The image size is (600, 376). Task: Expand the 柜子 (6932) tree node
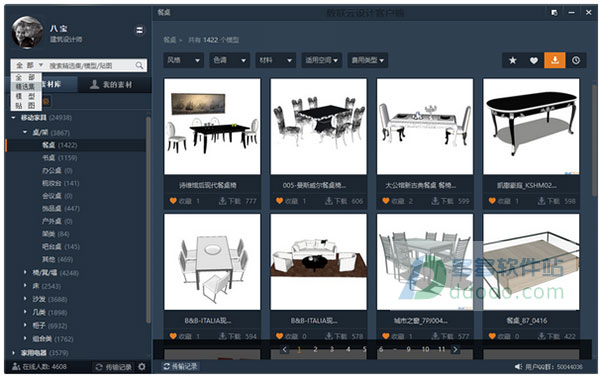tap(25, 325)
